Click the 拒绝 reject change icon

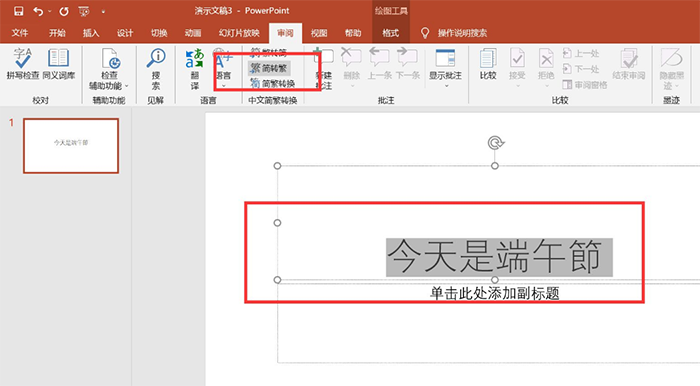(x=546, y=58)
